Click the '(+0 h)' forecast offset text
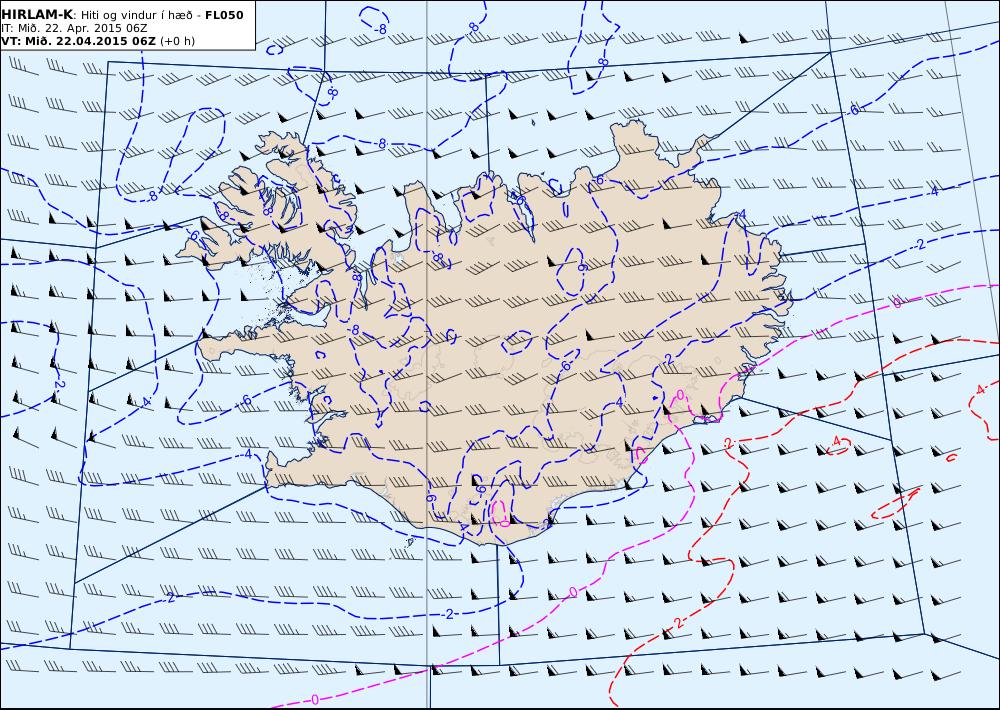1000x710 pixels. click(x=177, y=41)
